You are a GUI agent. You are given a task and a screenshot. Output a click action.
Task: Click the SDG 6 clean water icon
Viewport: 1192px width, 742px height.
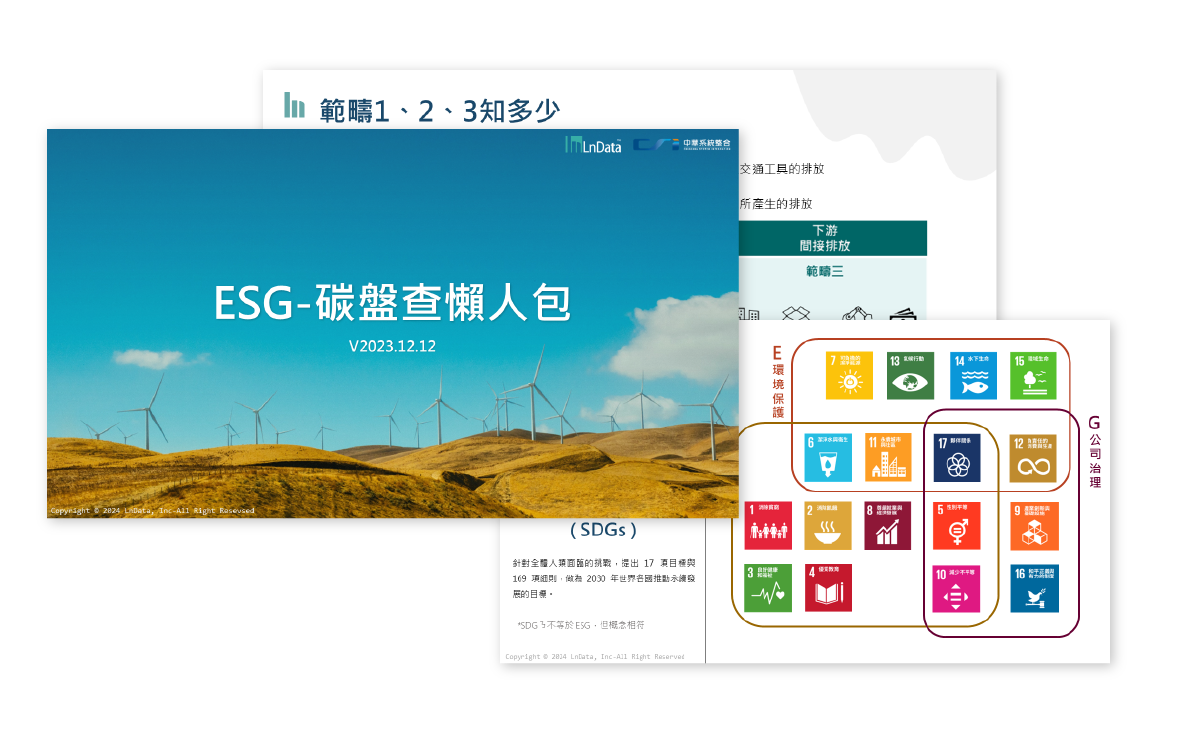pos(829,457)
